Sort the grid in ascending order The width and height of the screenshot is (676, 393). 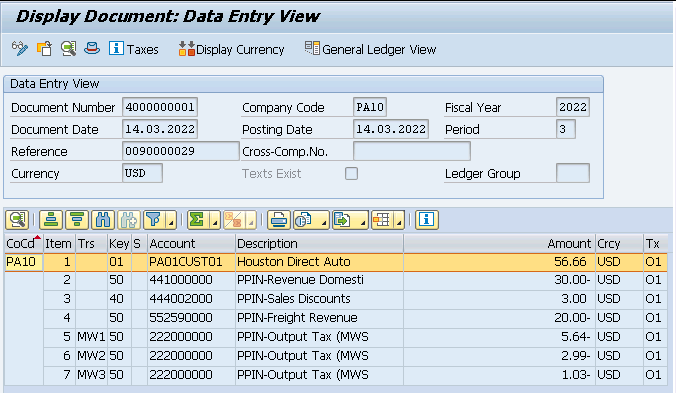(51, 220)
